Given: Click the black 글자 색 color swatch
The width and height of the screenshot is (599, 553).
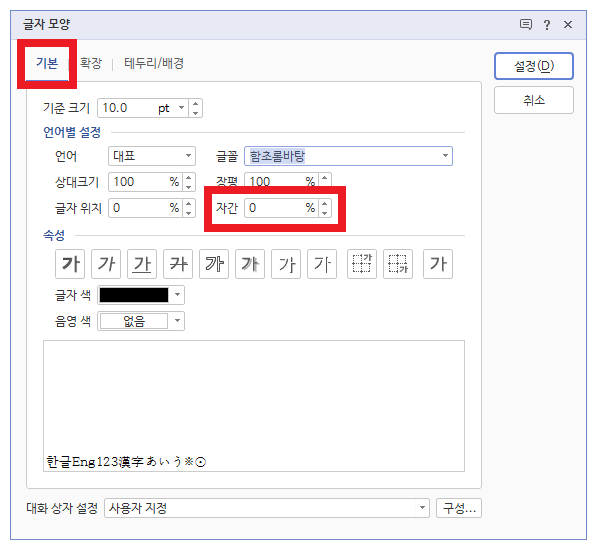Looking at the screenshot, I should [134, 295].
